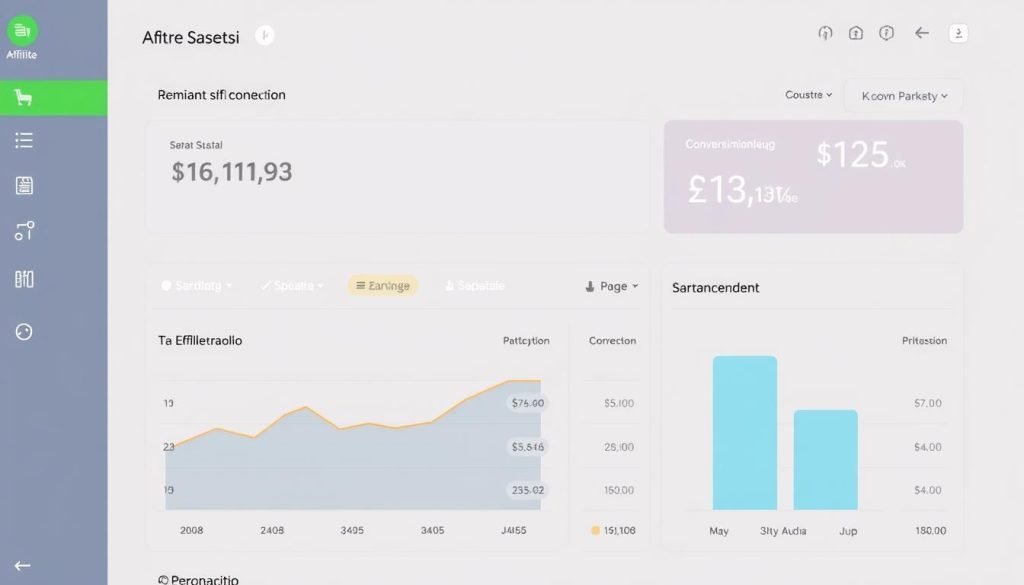1024x585 pixels.
Task: Select the list icon in the sidebar
Action: tap(24, 140)
